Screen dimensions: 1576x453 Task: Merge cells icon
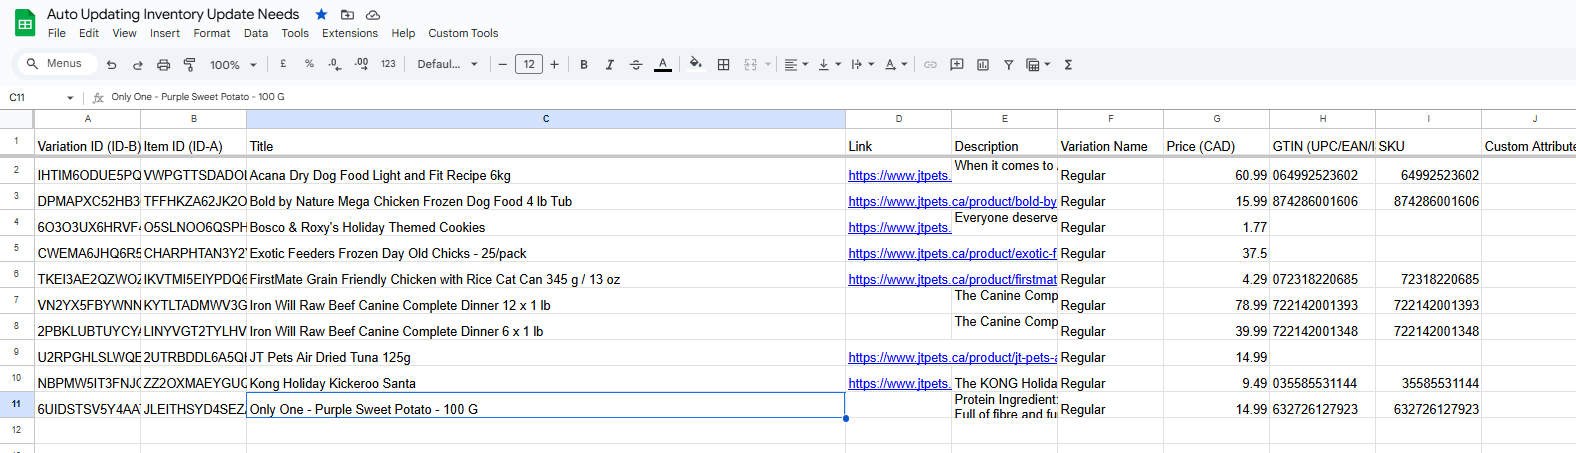coord(750,64)
